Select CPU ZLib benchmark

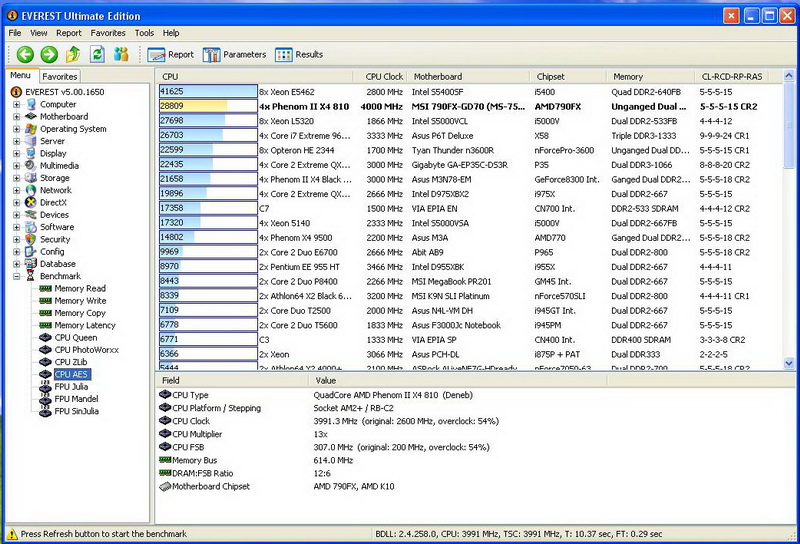(x=71, y=362)
